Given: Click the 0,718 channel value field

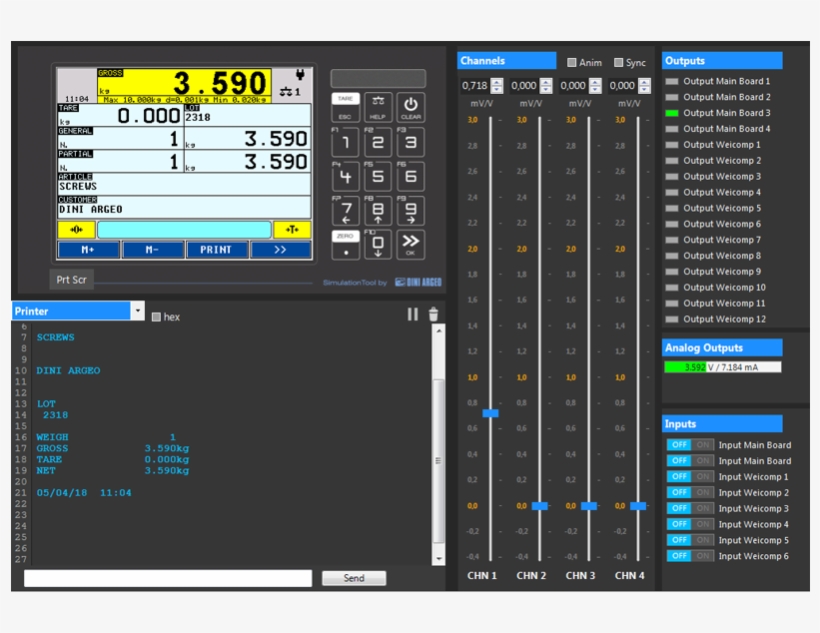Looking at the screenshot, I should click(475, 85).
